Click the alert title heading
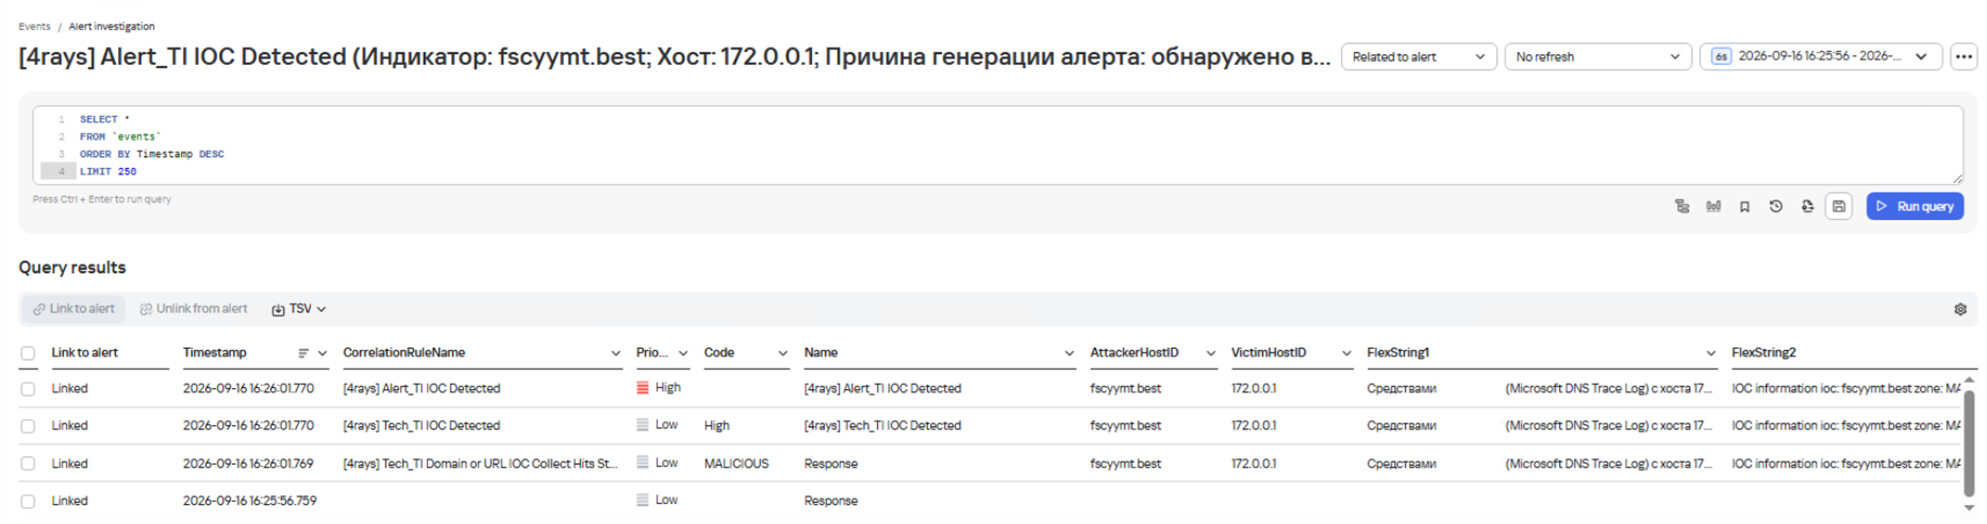Image resolution: width=1987 pixels, height=524 pixels. (674, 57)
